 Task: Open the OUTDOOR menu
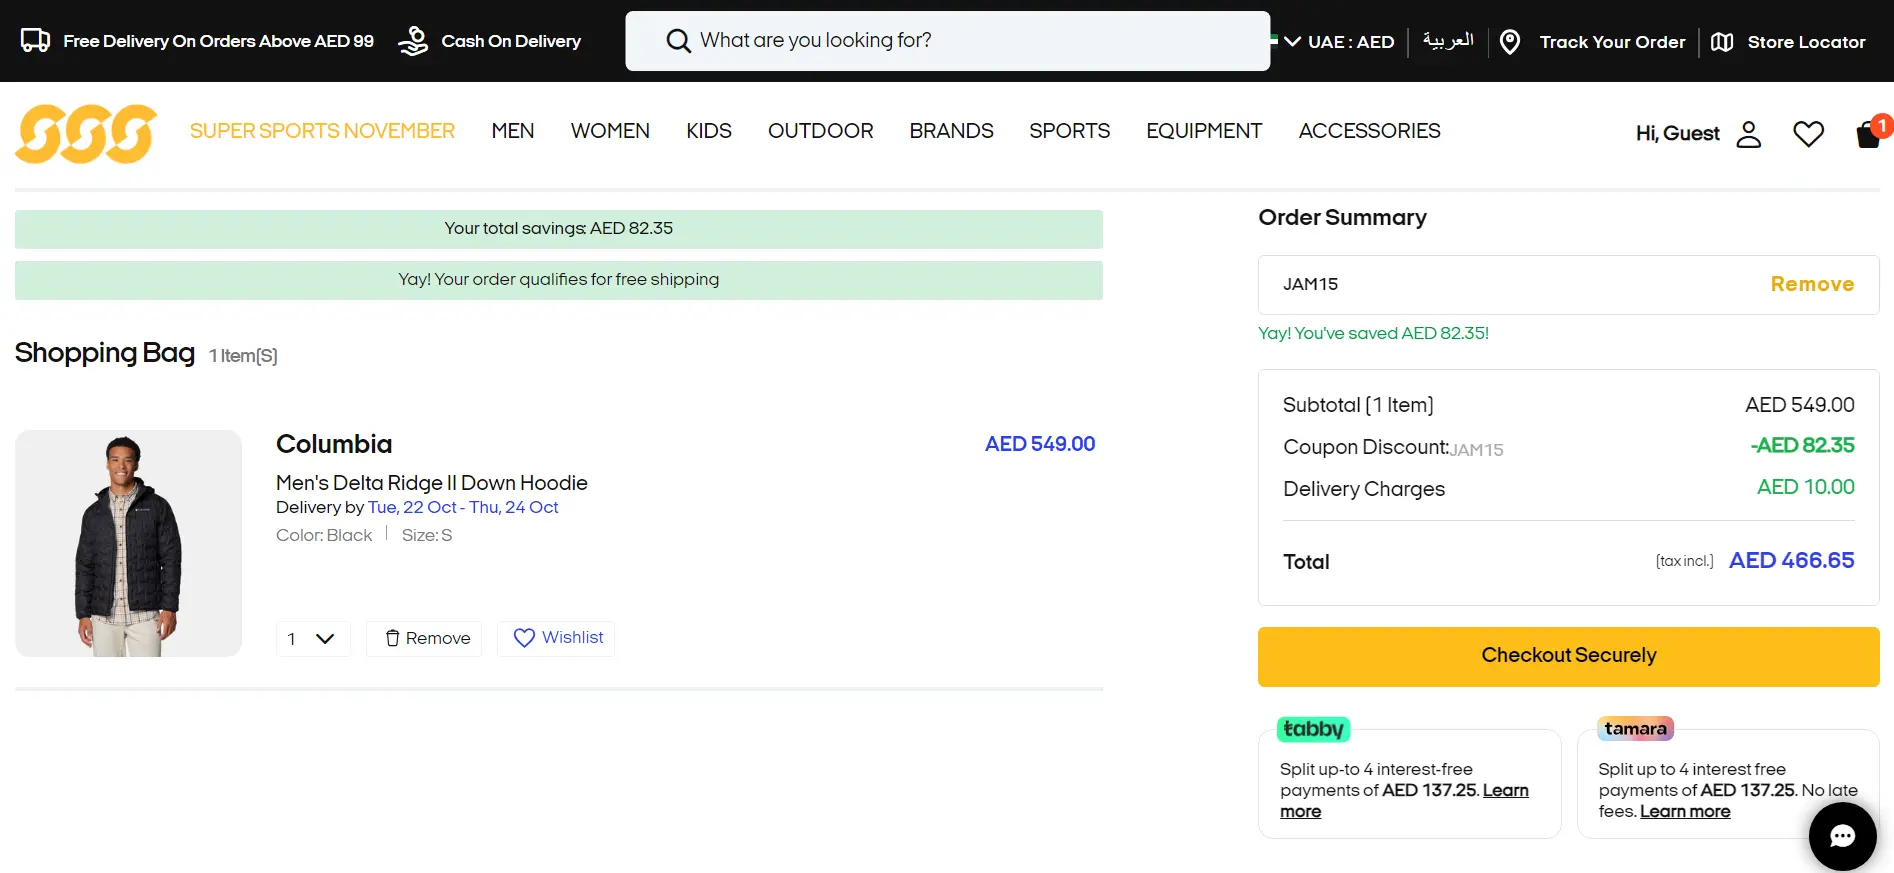[x=820, y=131]
